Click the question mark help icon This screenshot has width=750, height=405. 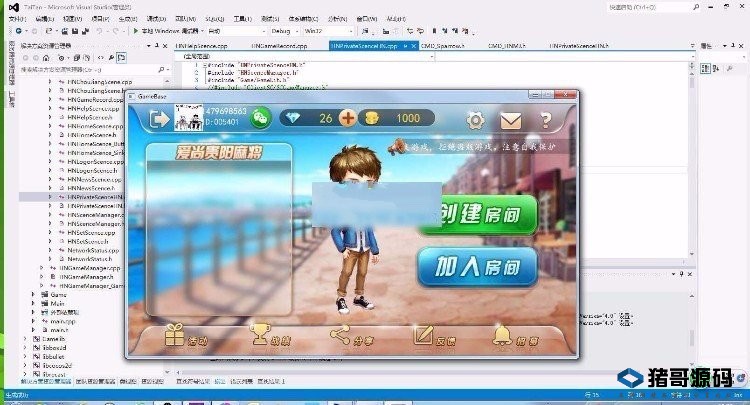[545, 120]
